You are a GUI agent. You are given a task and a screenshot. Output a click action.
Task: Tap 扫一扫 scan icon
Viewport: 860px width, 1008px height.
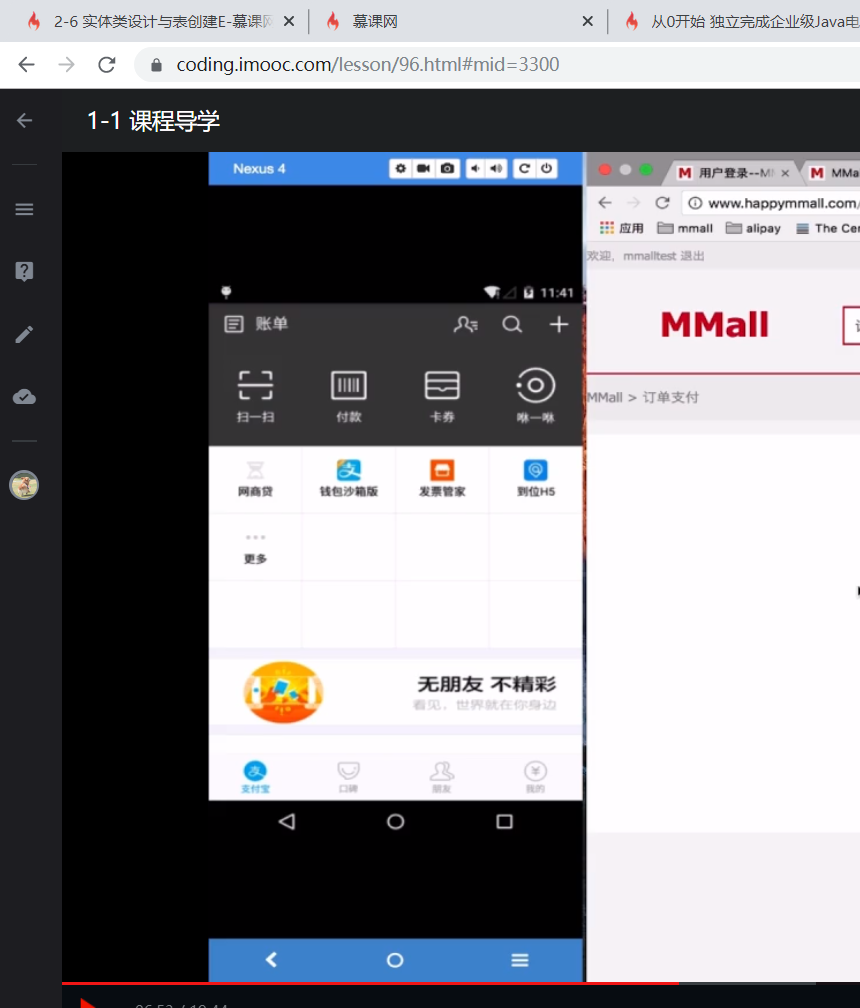[x=255, y=396]
